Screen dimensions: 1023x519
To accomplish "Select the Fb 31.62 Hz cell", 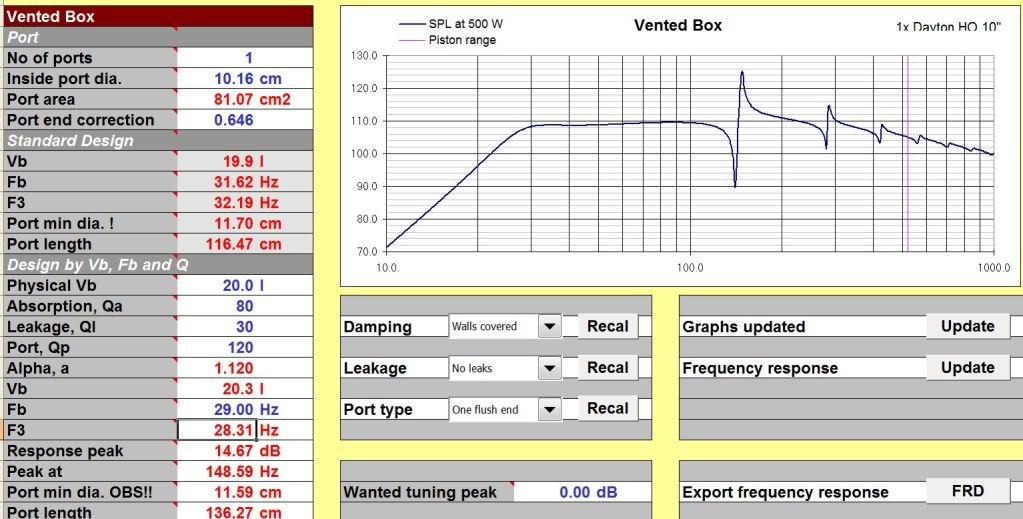I will click(x=245, y=182).
